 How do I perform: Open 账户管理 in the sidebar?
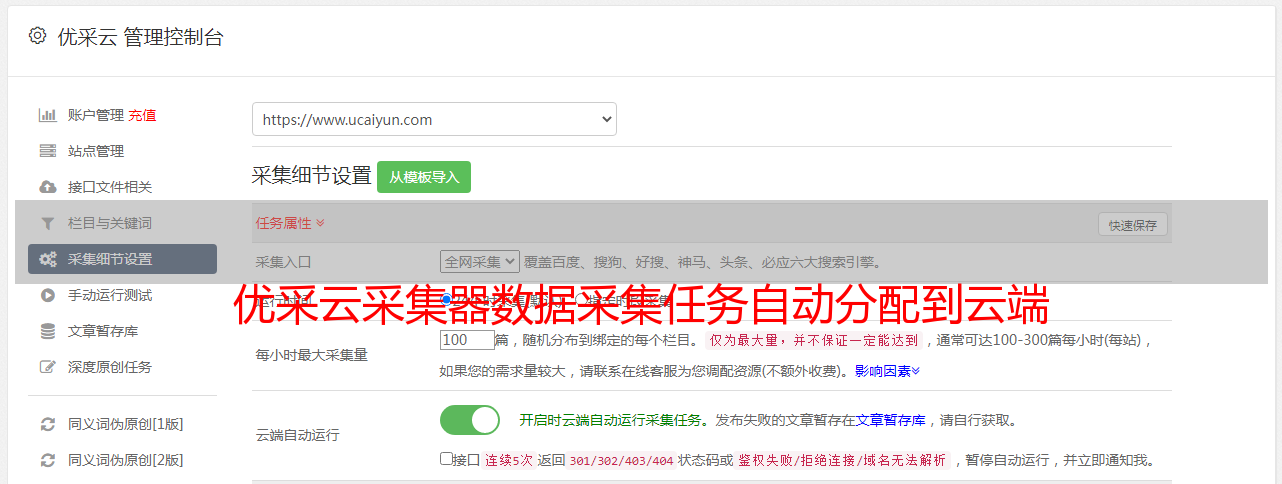coord(95,115)
